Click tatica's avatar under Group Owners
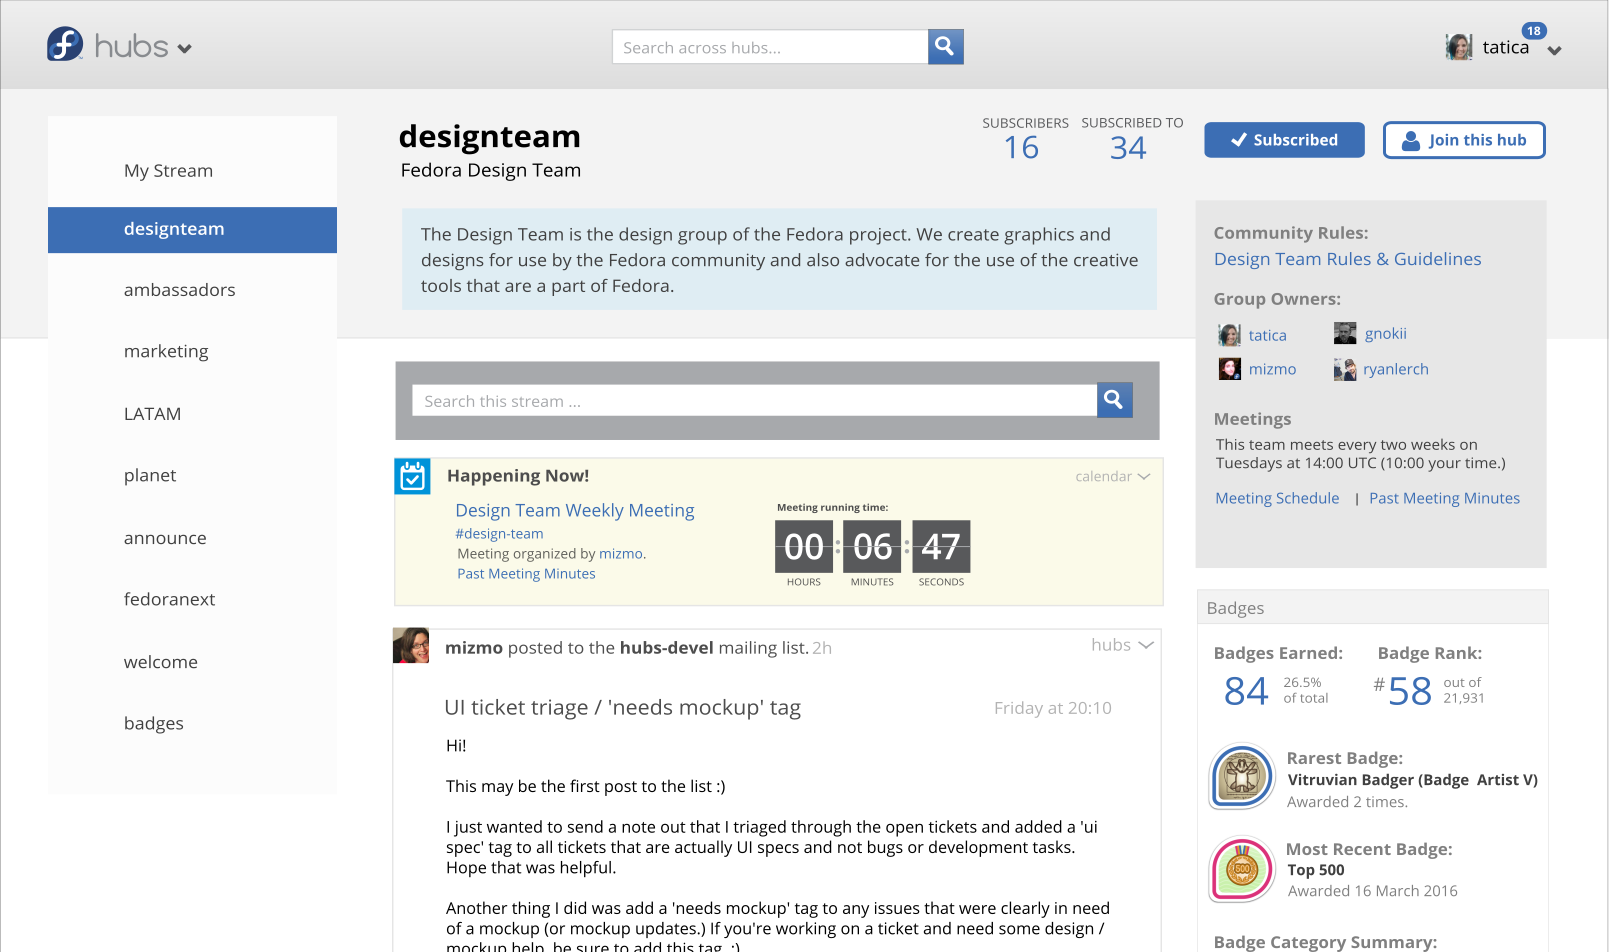 tap(1229, 335)
